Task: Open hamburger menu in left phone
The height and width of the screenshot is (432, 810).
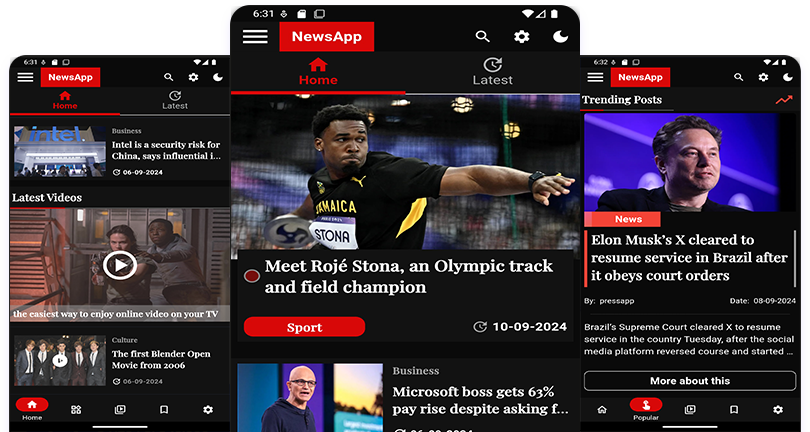Action: pos(25,78)
